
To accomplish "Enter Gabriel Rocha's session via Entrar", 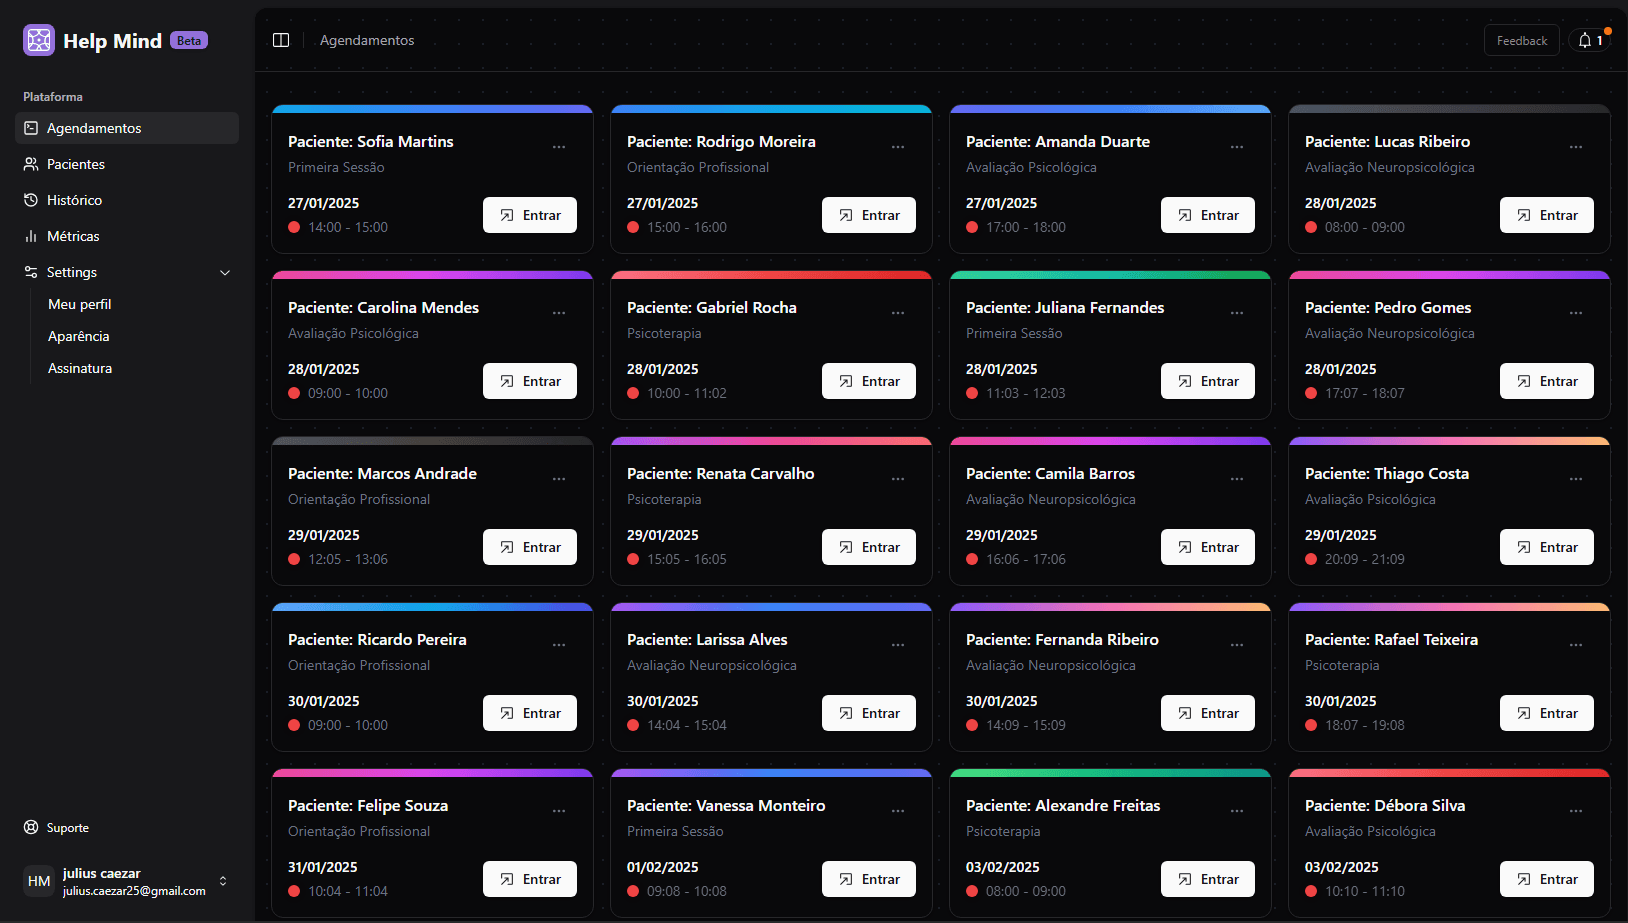I will click(x=868, y=381).
